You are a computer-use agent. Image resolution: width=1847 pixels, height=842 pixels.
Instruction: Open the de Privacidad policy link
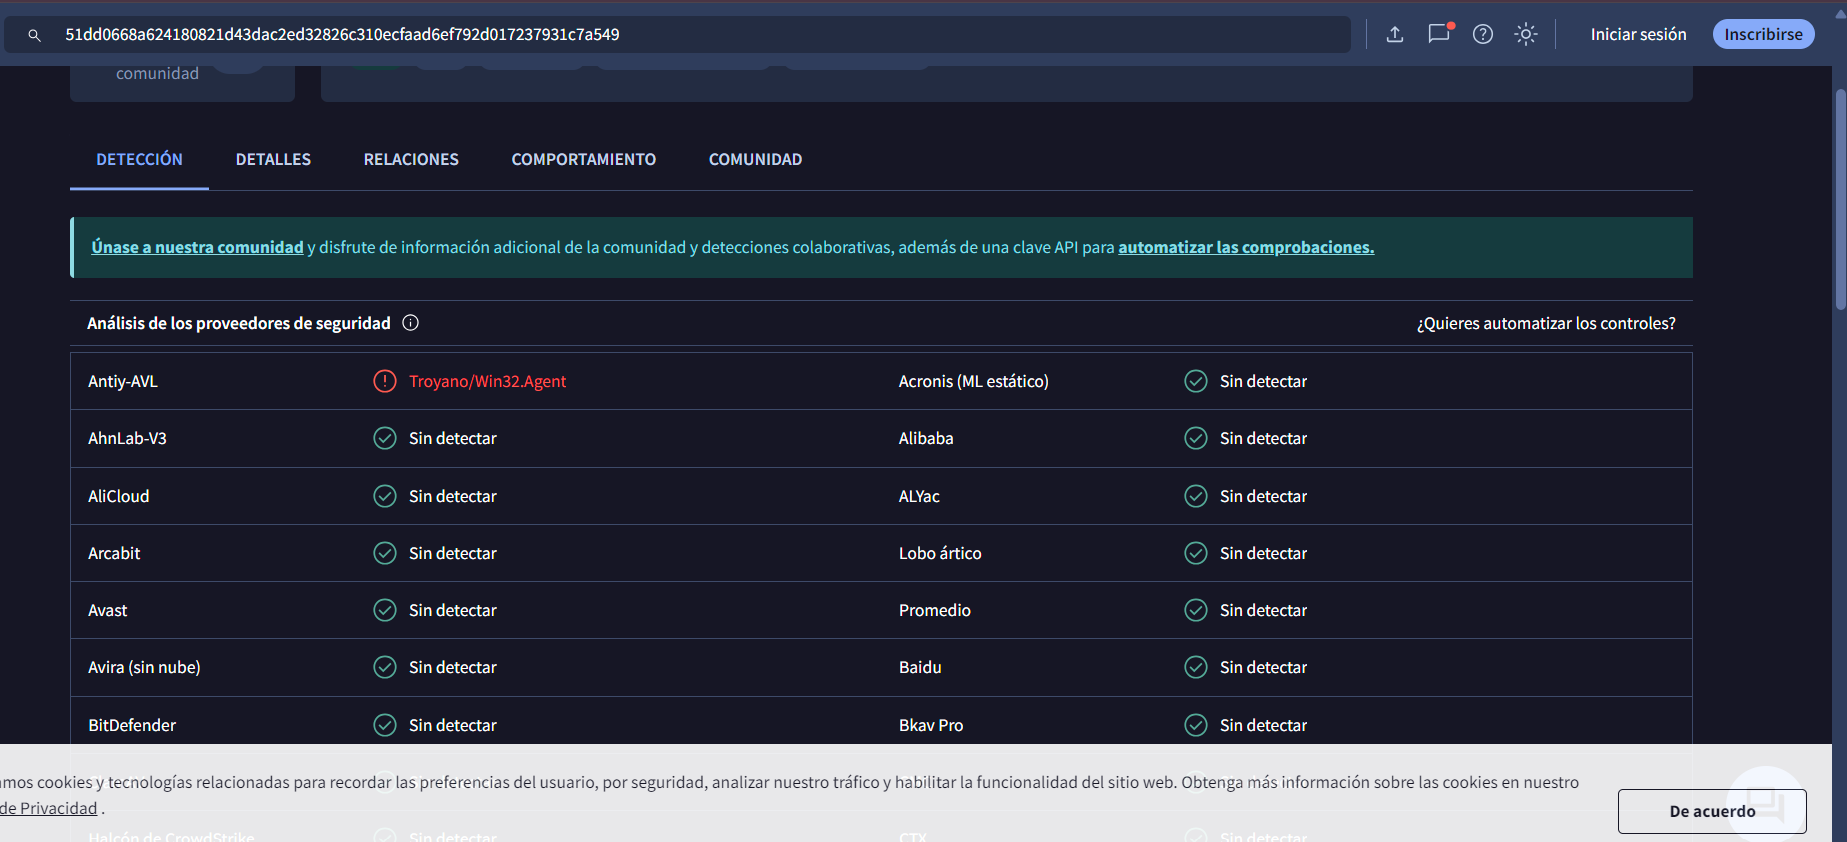(48, 808)
